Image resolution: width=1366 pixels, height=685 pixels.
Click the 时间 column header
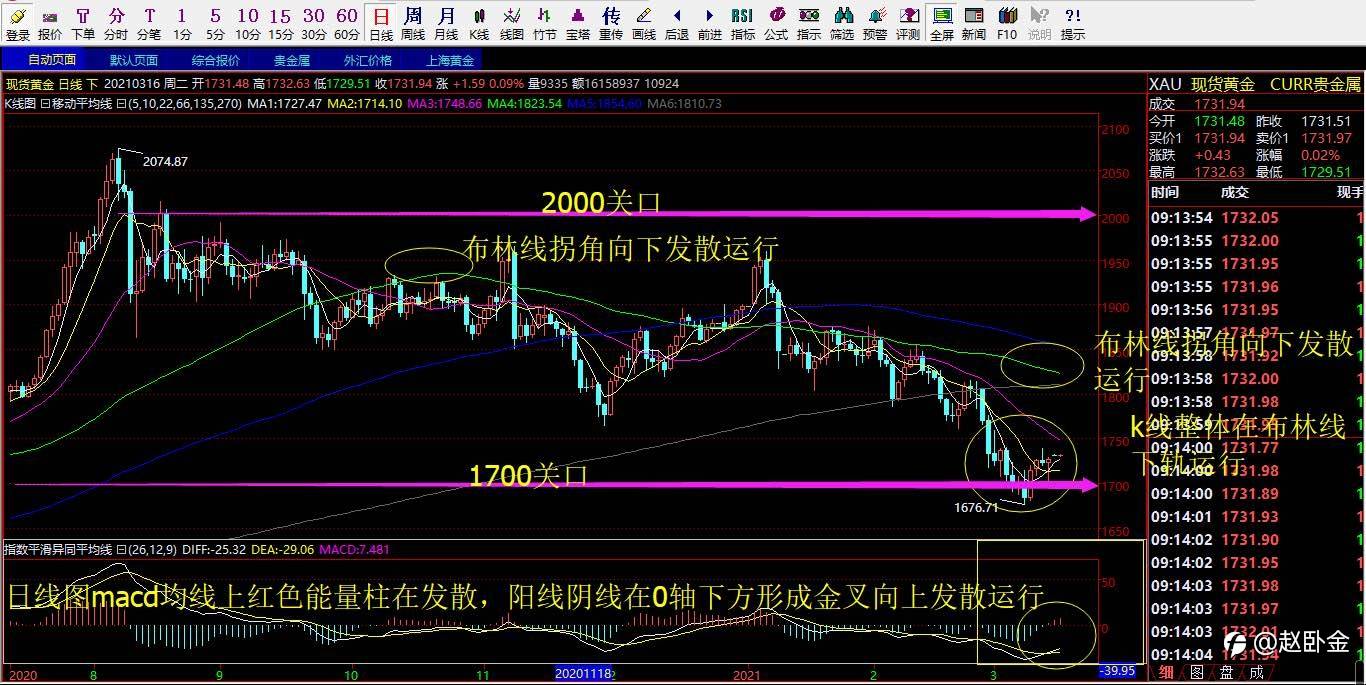(x=1165, y=192)
